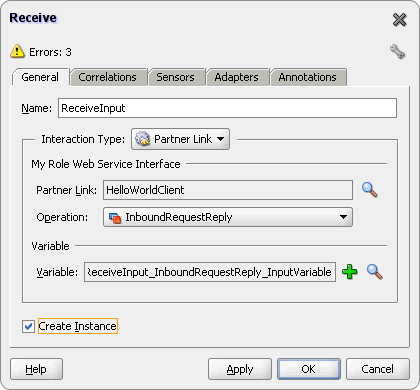Click the InboundRequestReply operation icon
The image size is (420, 390).
(x=115, y=218)
